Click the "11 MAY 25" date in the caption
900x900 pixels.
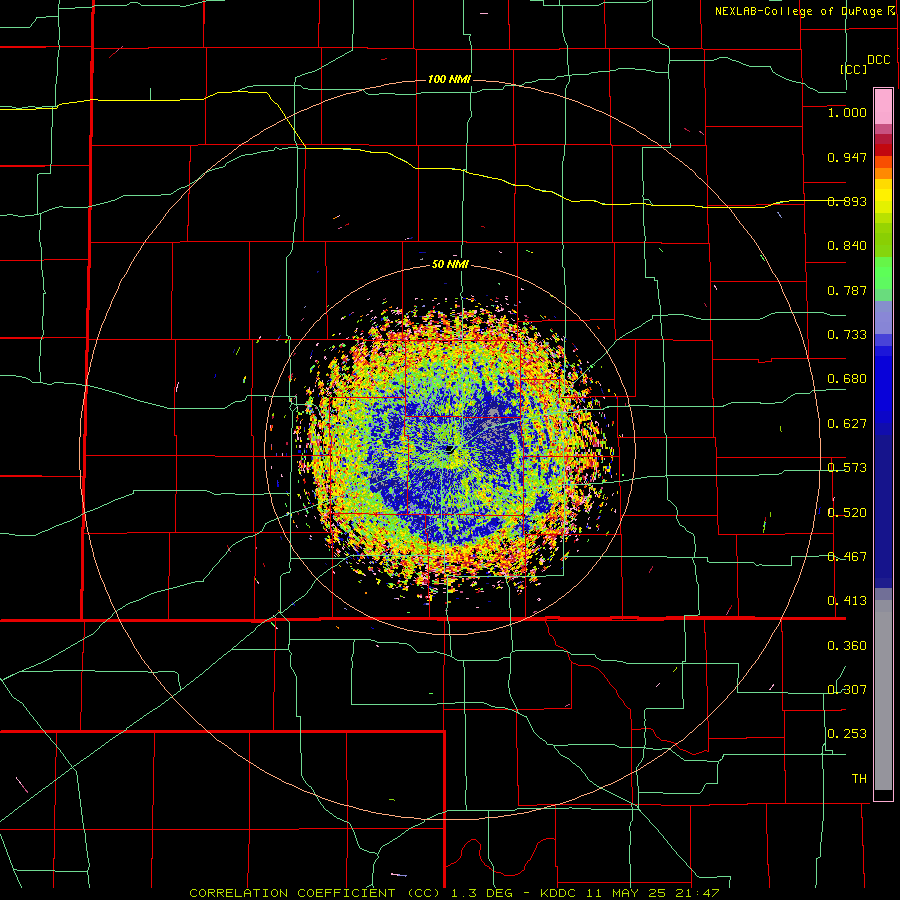[x=628, y=893]
